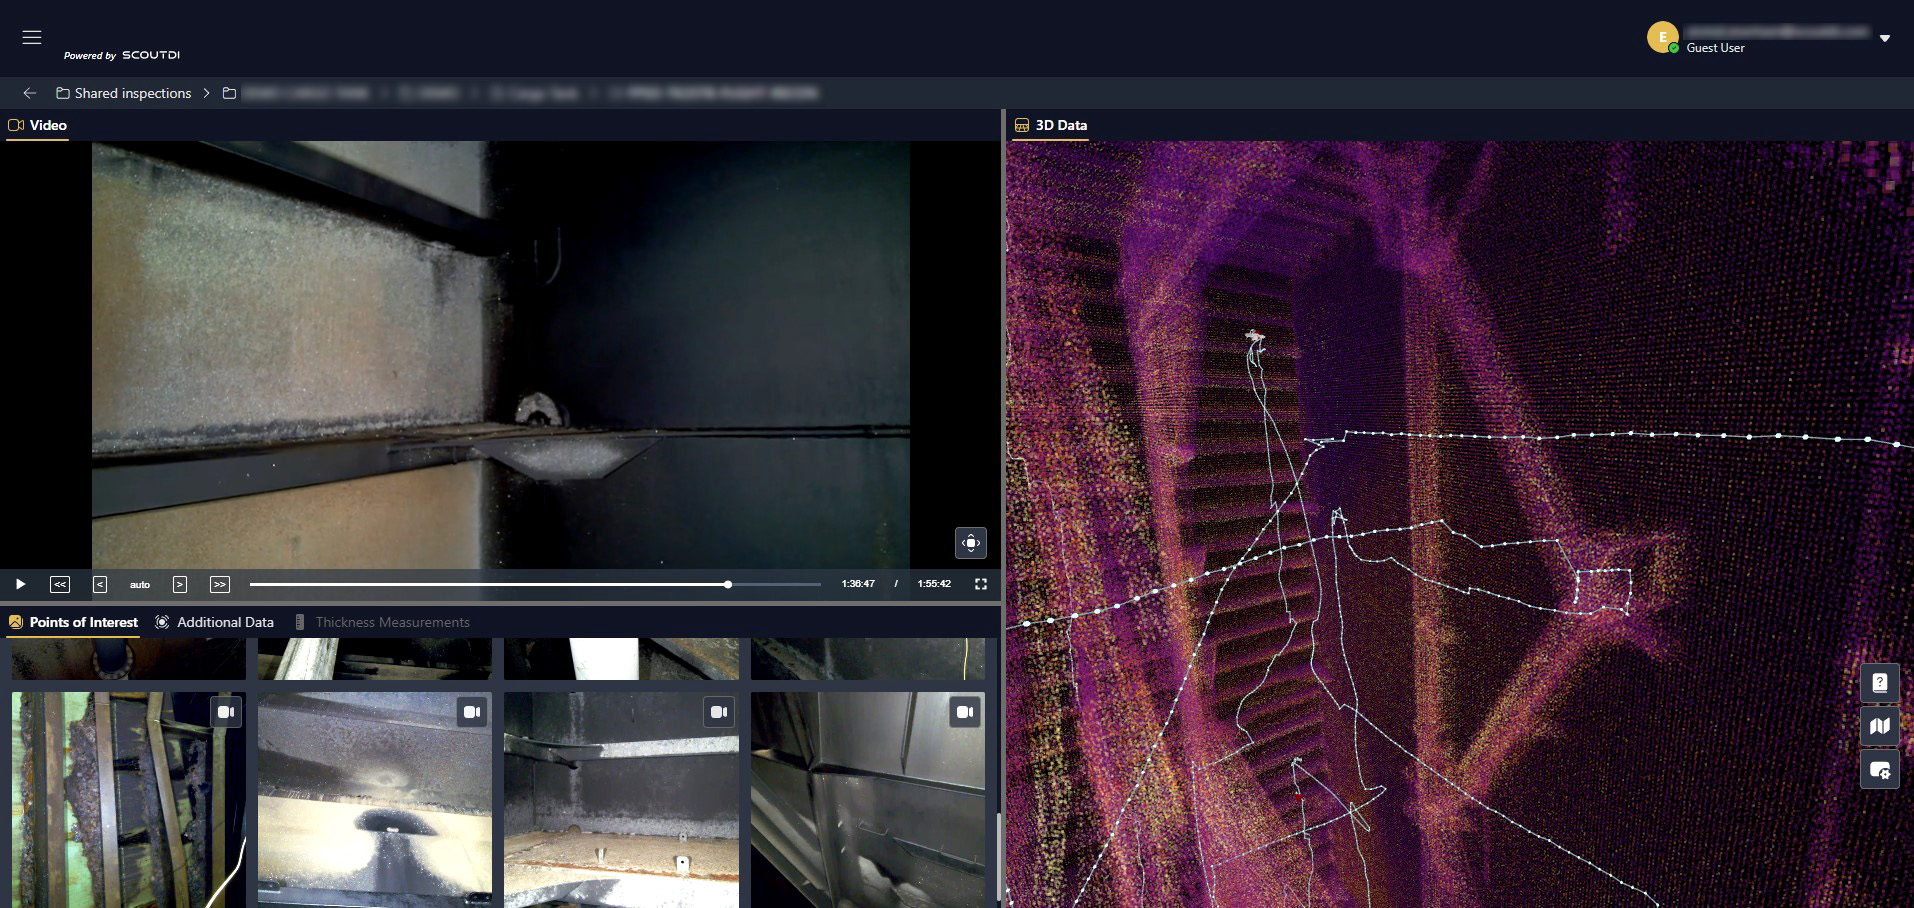Toggle the map view icon in 3D panel

click(1880, 726)
